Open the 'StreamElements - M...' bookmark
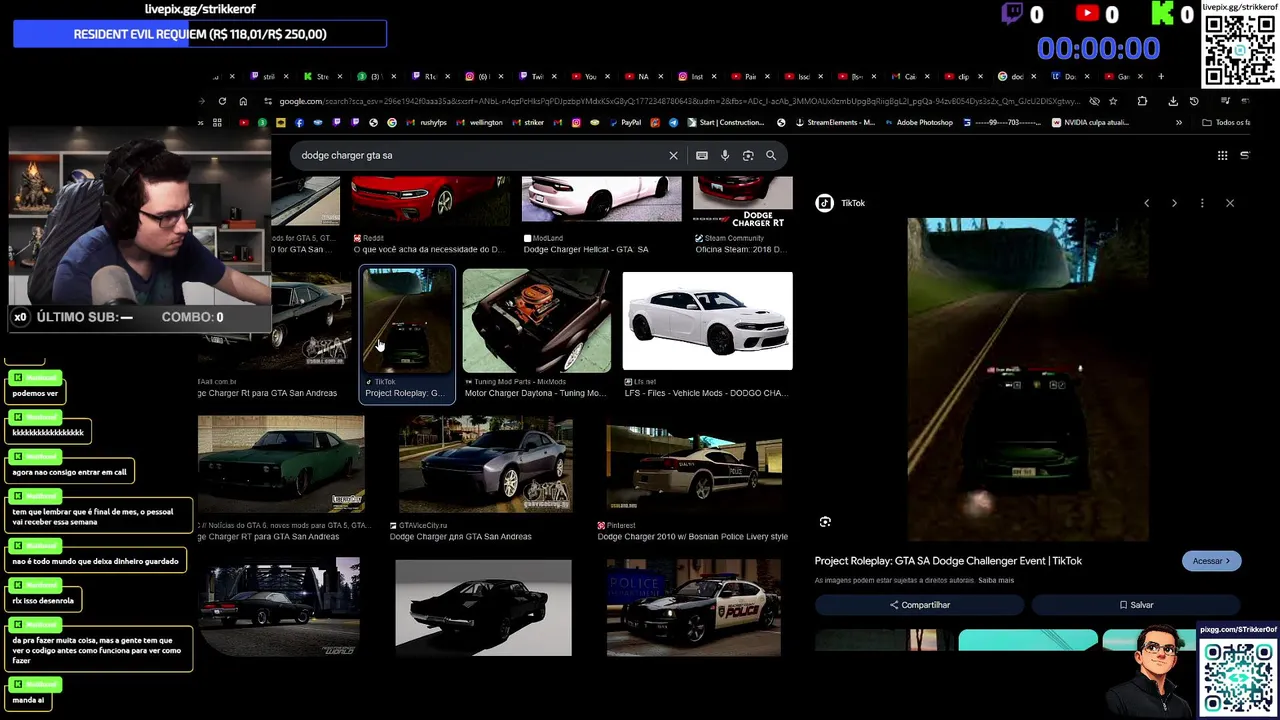Viewport: 1280px width, 720px height. (x=835, y=122)
